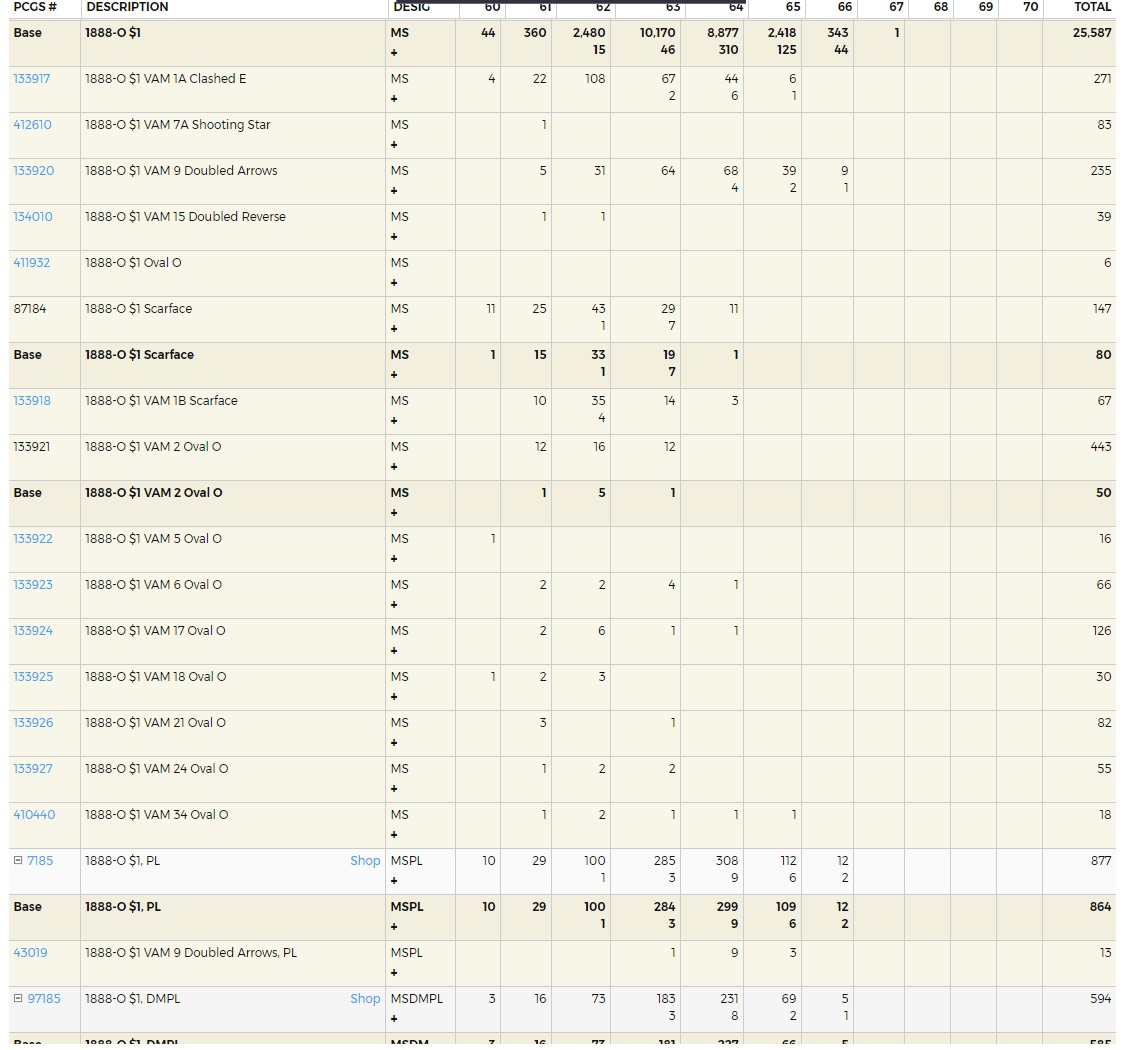Collapse the 97185 1888-O $1, DMPL row
This screenshot has height=1050, width=1124.
click(x=18, y=998)
